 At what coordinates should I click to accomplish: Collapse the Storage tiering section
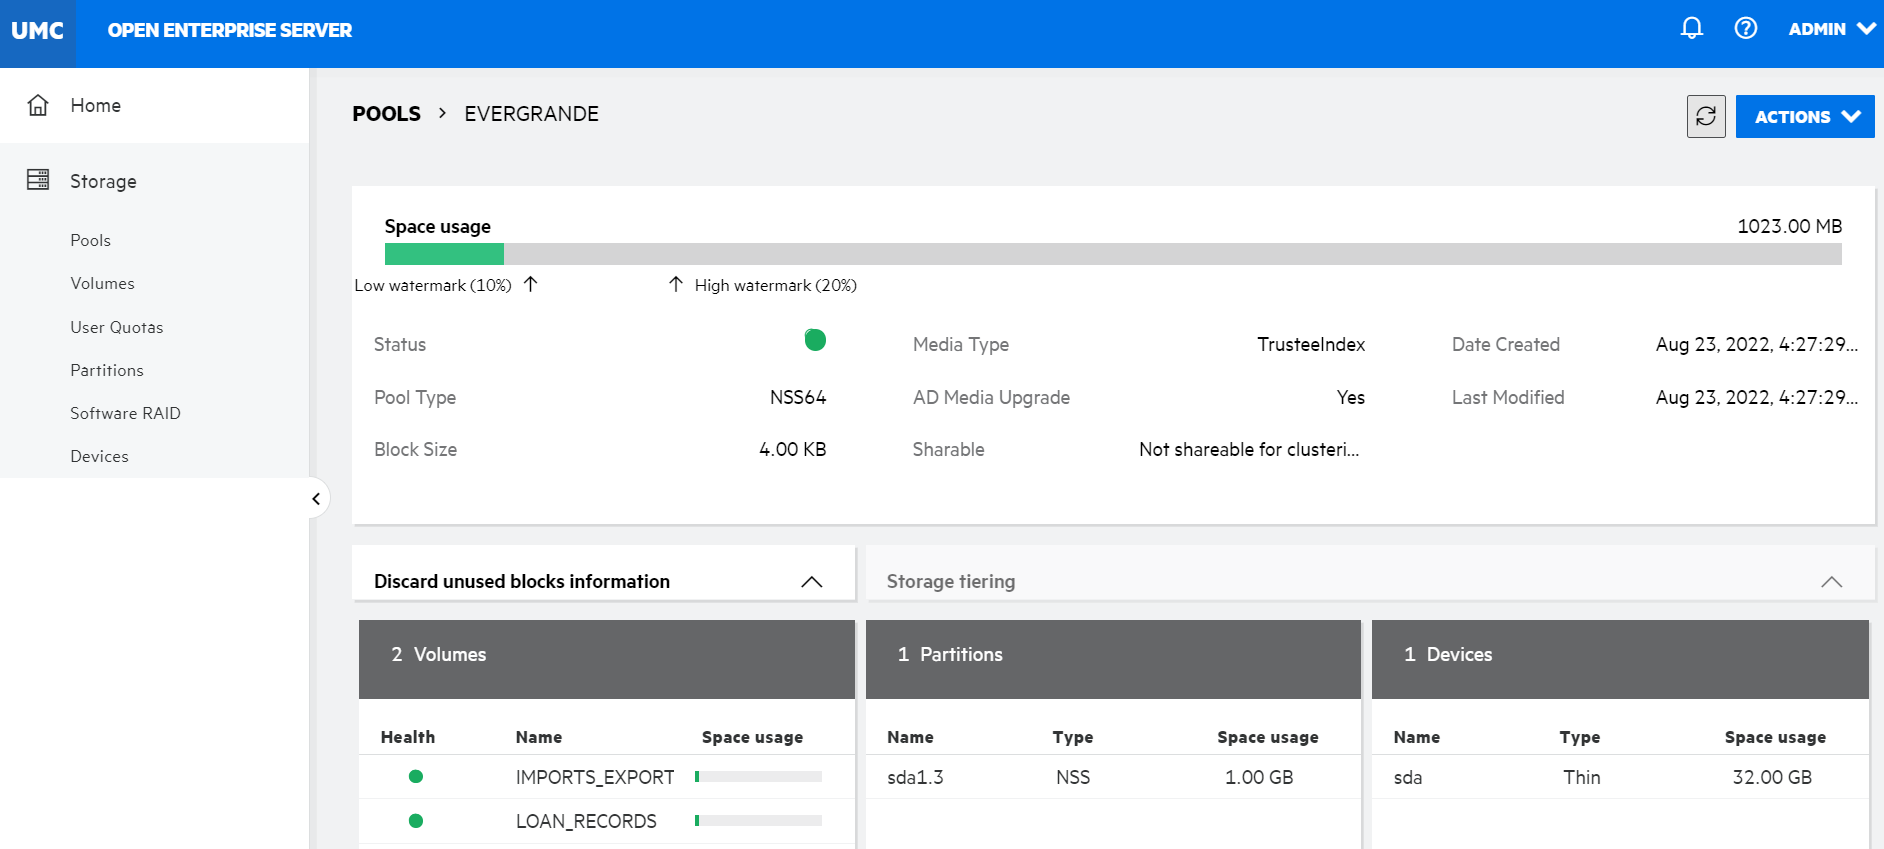[x=1830, y=582]
